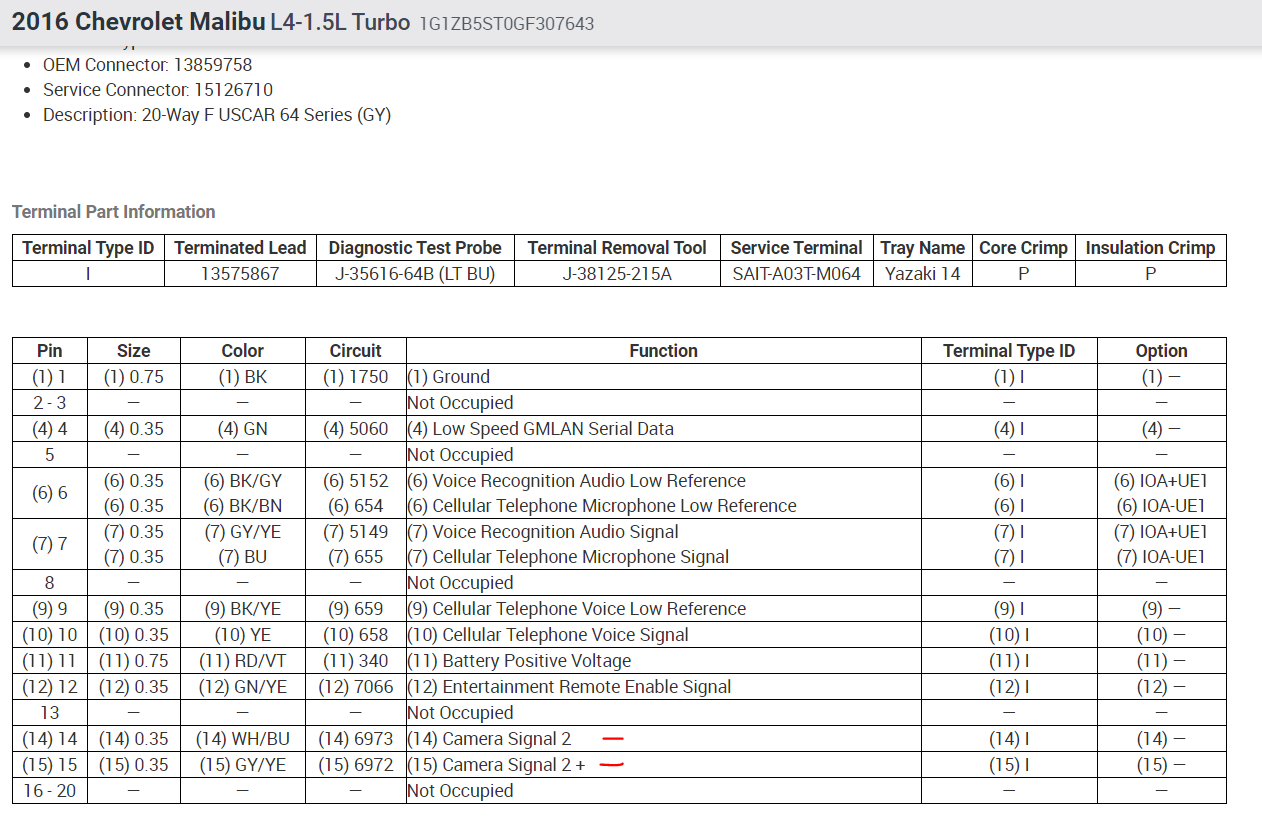1262x825 pixels.
Task: Select tray name Yazaki 14
Action: click(x=922, y=273)
